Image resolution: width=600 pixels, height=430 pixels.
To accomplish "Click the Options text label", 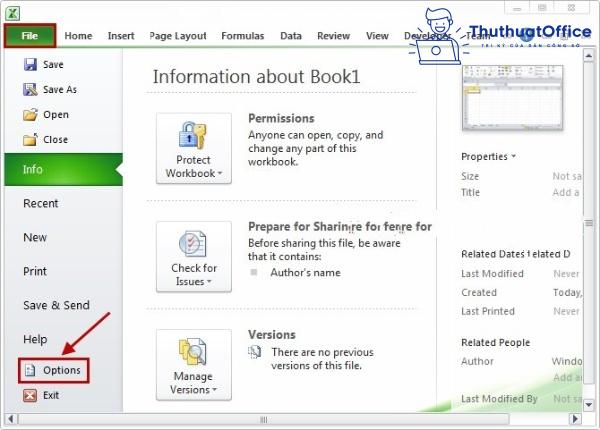I will 62,370.
